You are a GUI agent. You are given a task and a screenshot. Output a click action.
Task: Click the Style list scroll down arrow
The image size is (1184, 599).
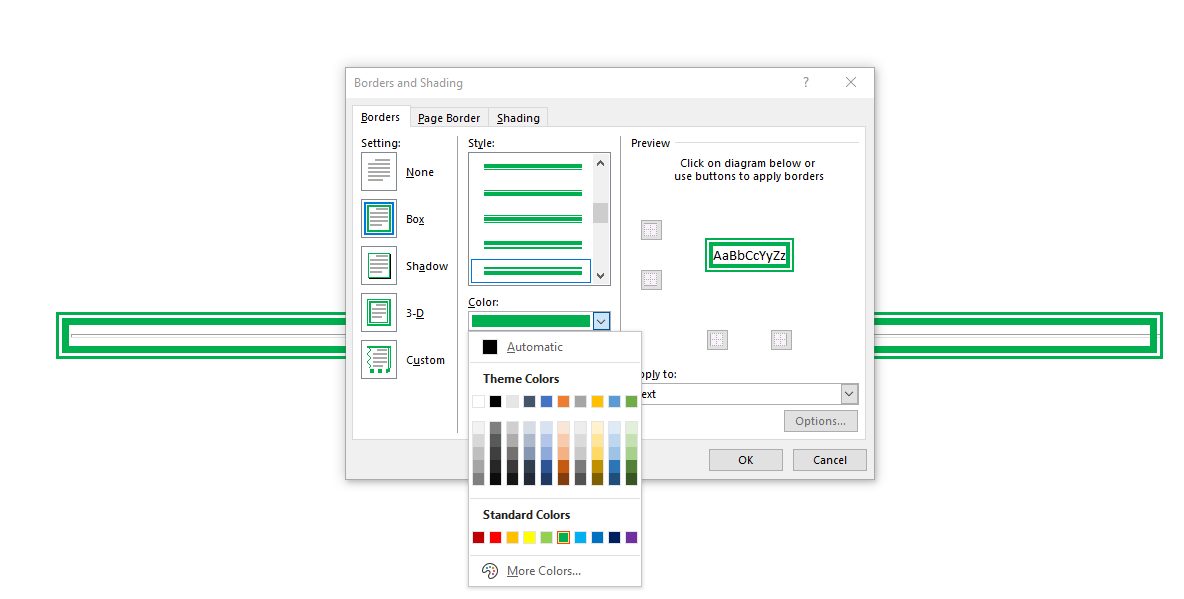pyautogui.click(x=600, y=276)
